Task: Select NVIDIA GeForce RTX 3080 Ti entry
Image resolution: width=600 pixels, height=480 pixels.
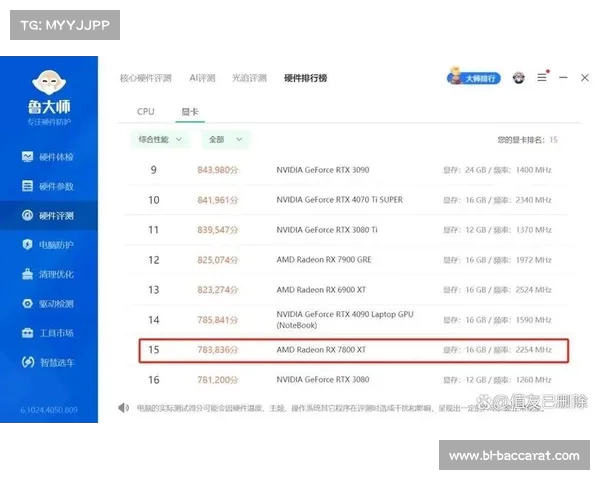Action: 327,230
